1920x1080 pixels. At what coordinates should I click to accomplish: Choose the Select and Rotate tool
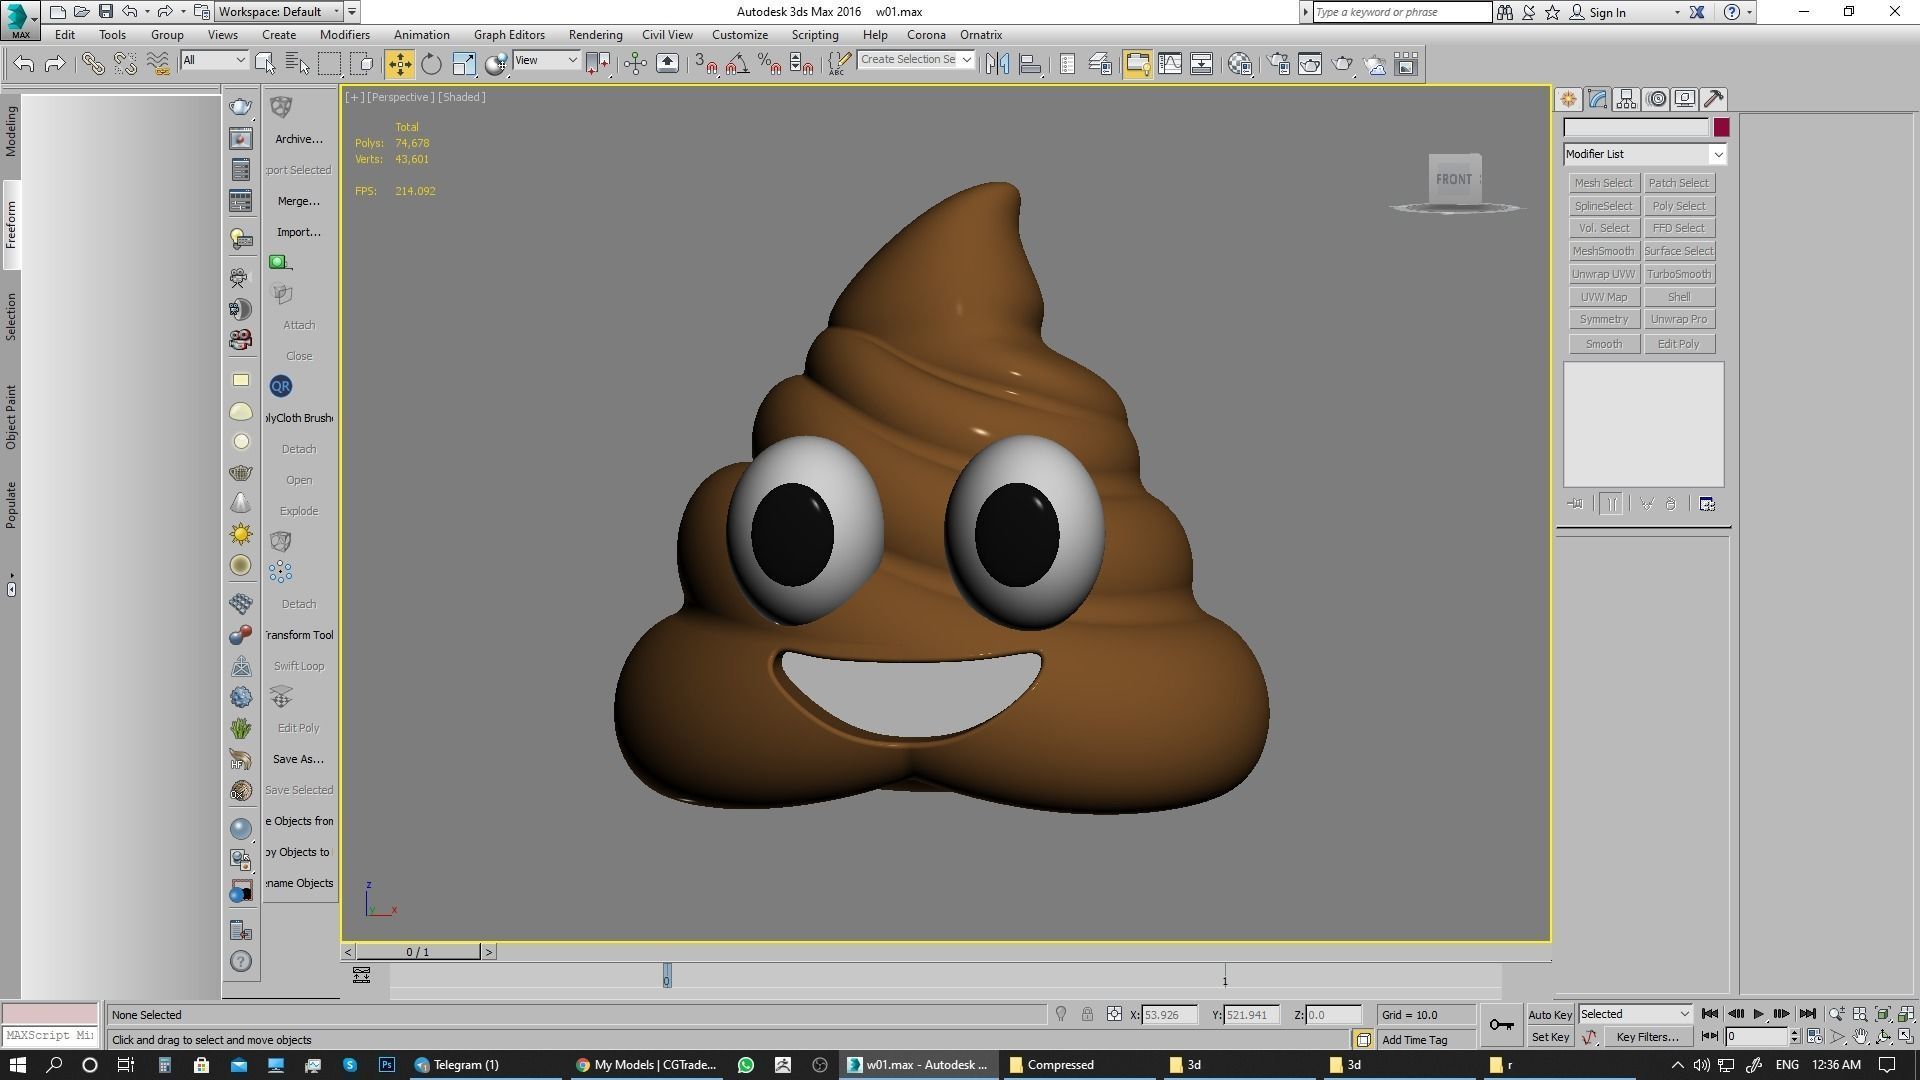431,64
